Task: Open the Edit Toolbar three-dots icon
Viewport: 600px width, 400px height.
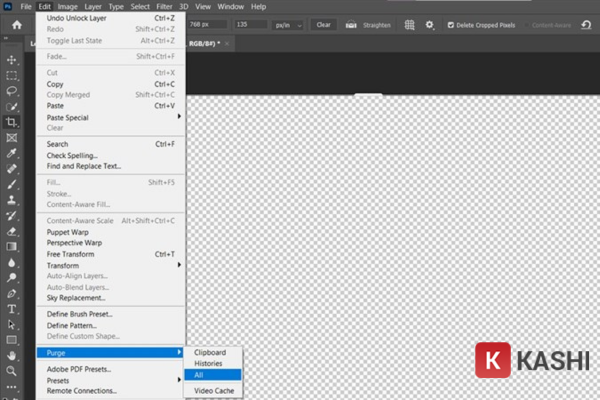Action: pyautogui.click(x=11, y=387)
